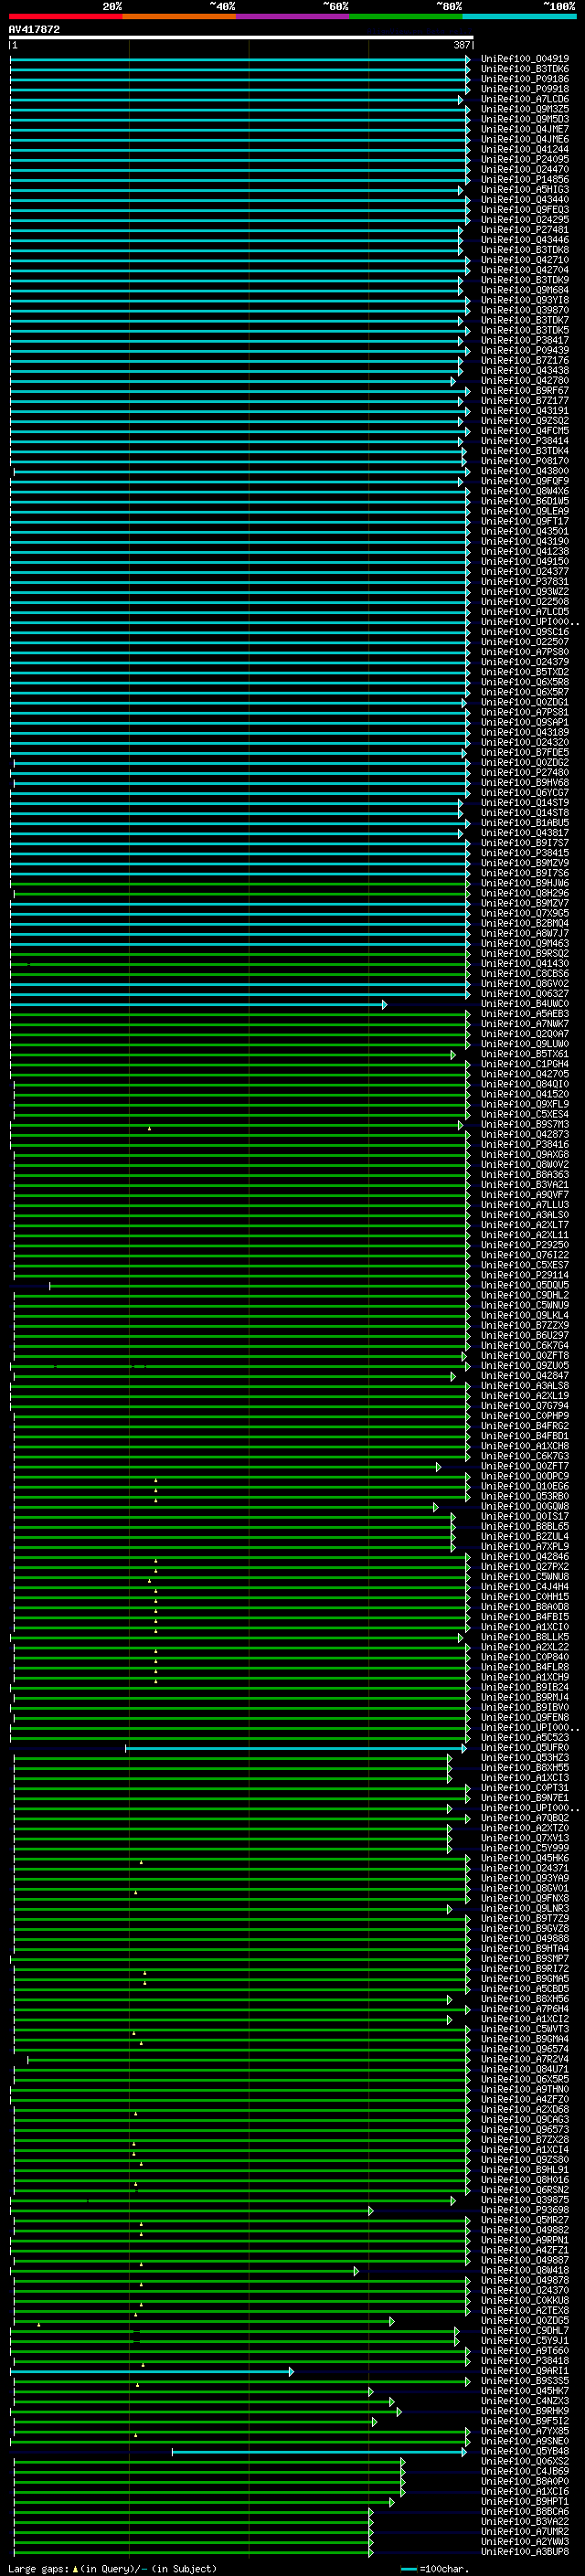Select the UniRef100_P38418 label text
This screenshot has width=585, height=2576.
pyautogui.click(x=524, y=2361)
